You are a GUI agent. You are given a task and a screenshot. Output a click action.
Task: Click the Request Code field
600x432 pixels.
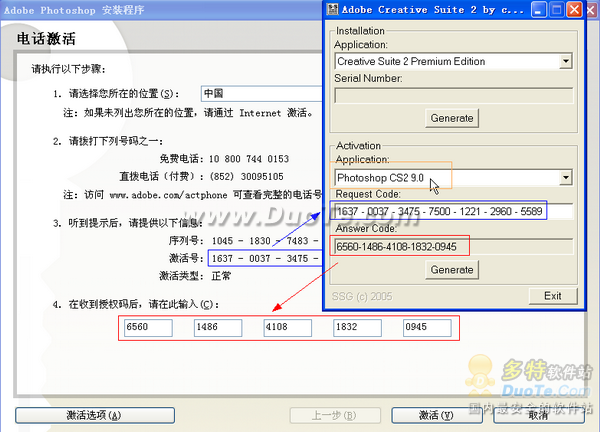[x=453, y=211]
